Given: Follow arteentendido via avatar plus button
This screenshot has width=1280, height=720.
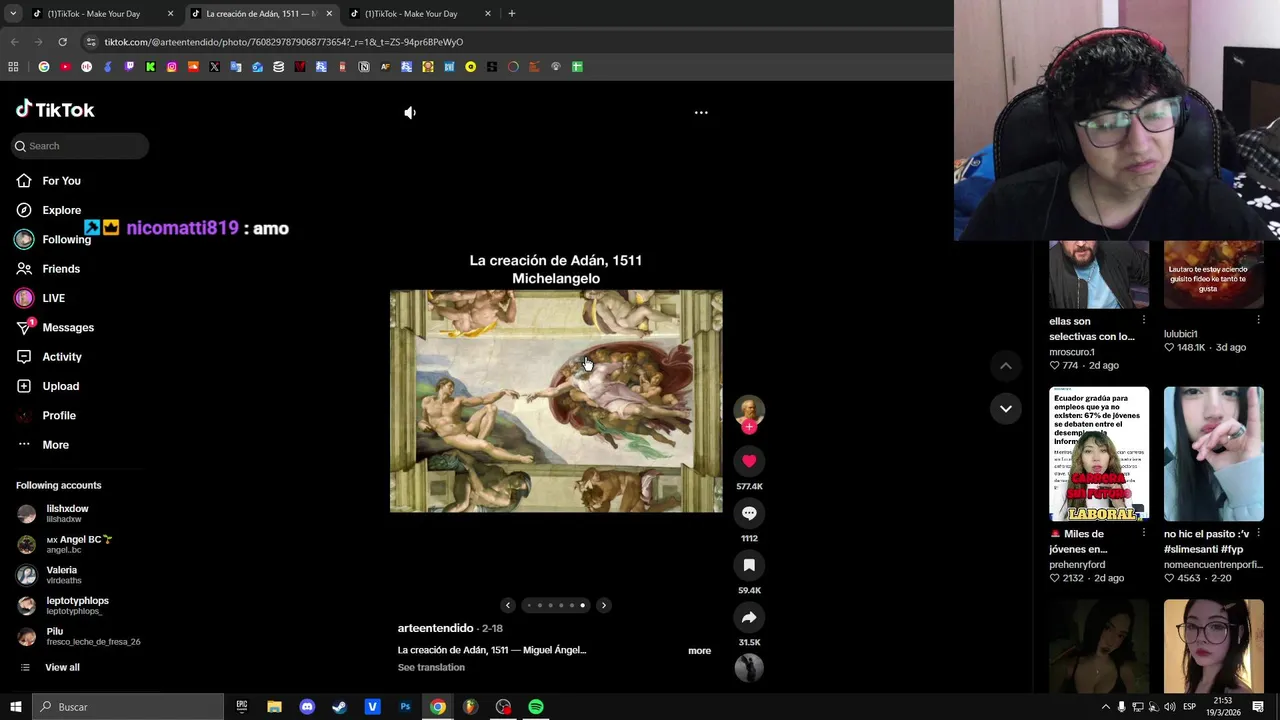Looking at the screenshot, I should pyautogui.click(x=749, y=427).
